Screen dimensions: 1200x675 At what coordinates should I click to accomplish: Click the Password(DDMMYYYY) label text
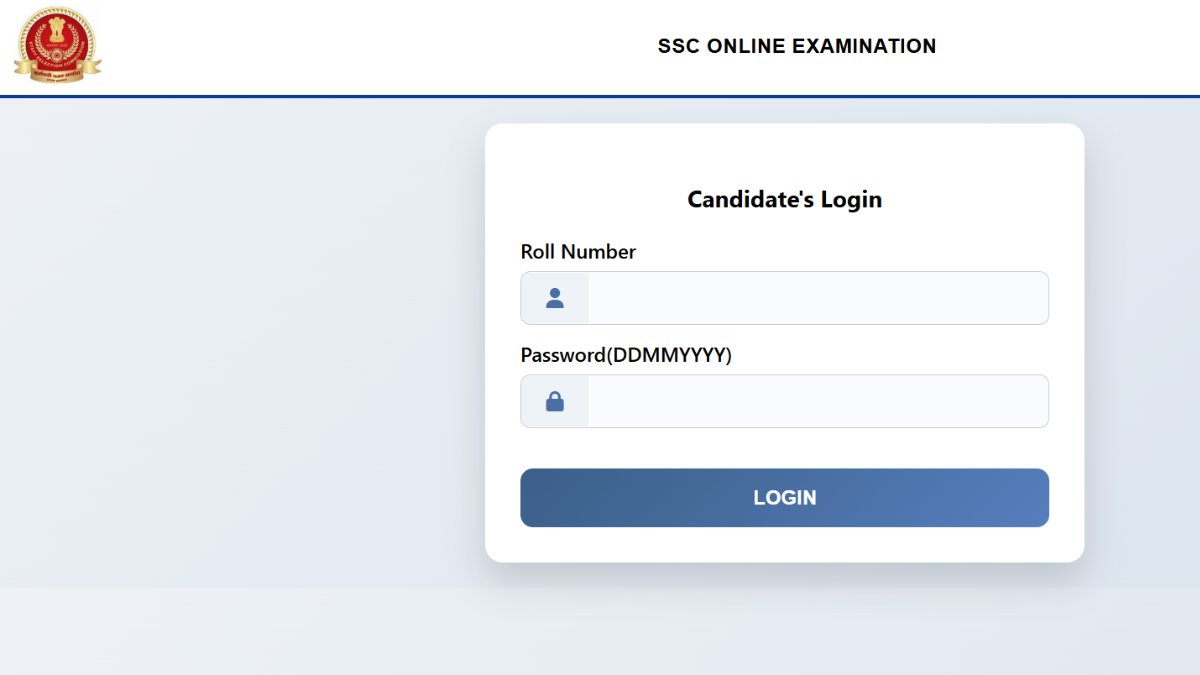coord(626,355)
